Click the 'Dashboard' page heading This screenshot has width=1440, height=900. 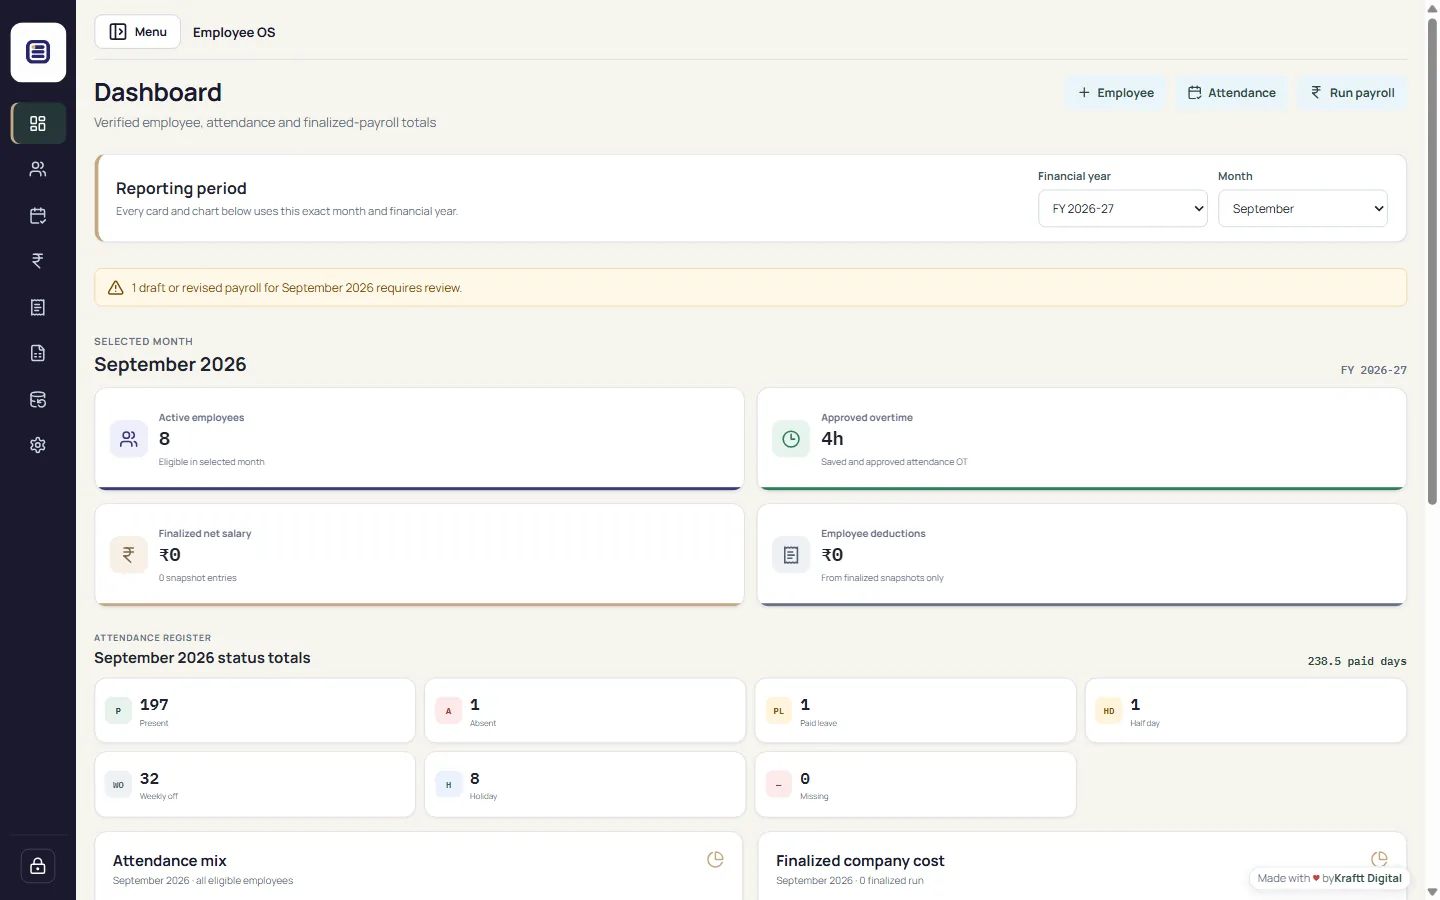pos(158,92)
